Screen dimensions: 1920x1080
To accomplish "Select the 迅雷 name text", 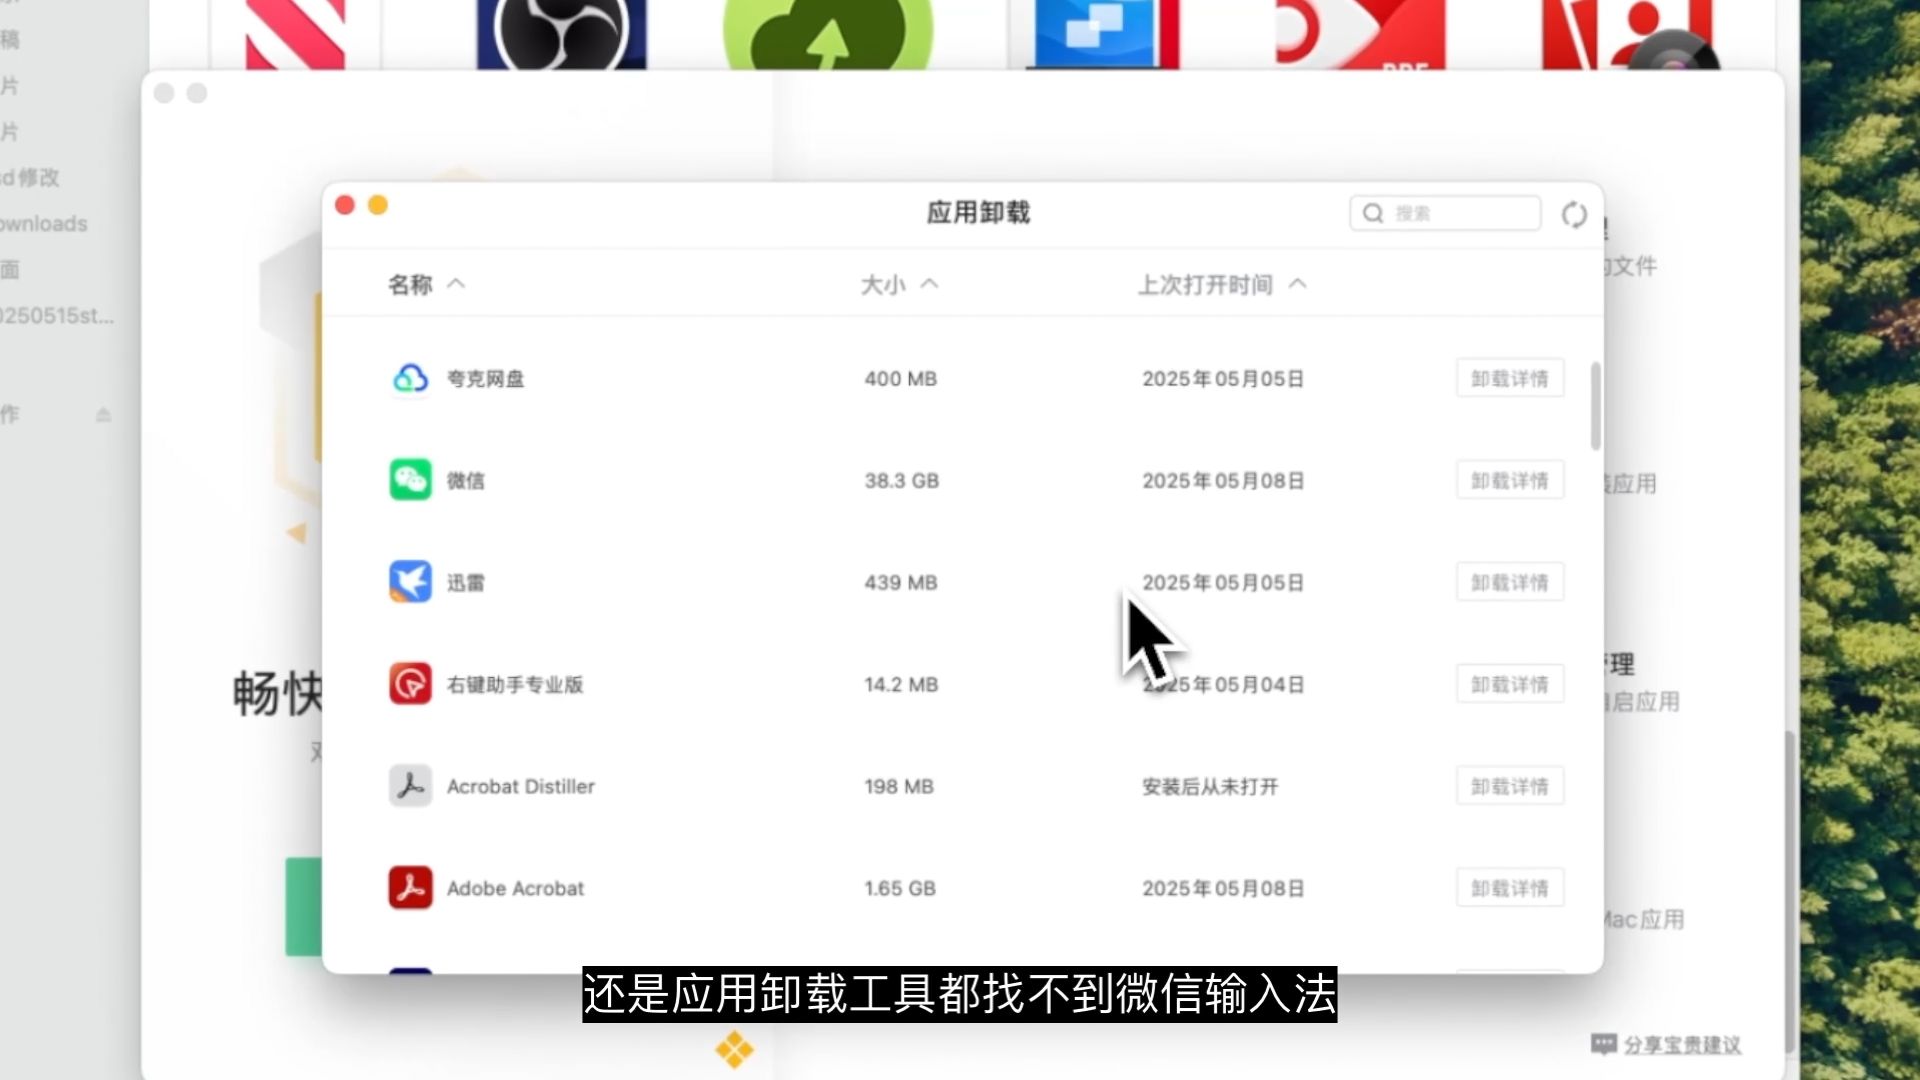I will click(x=466, y=582).
